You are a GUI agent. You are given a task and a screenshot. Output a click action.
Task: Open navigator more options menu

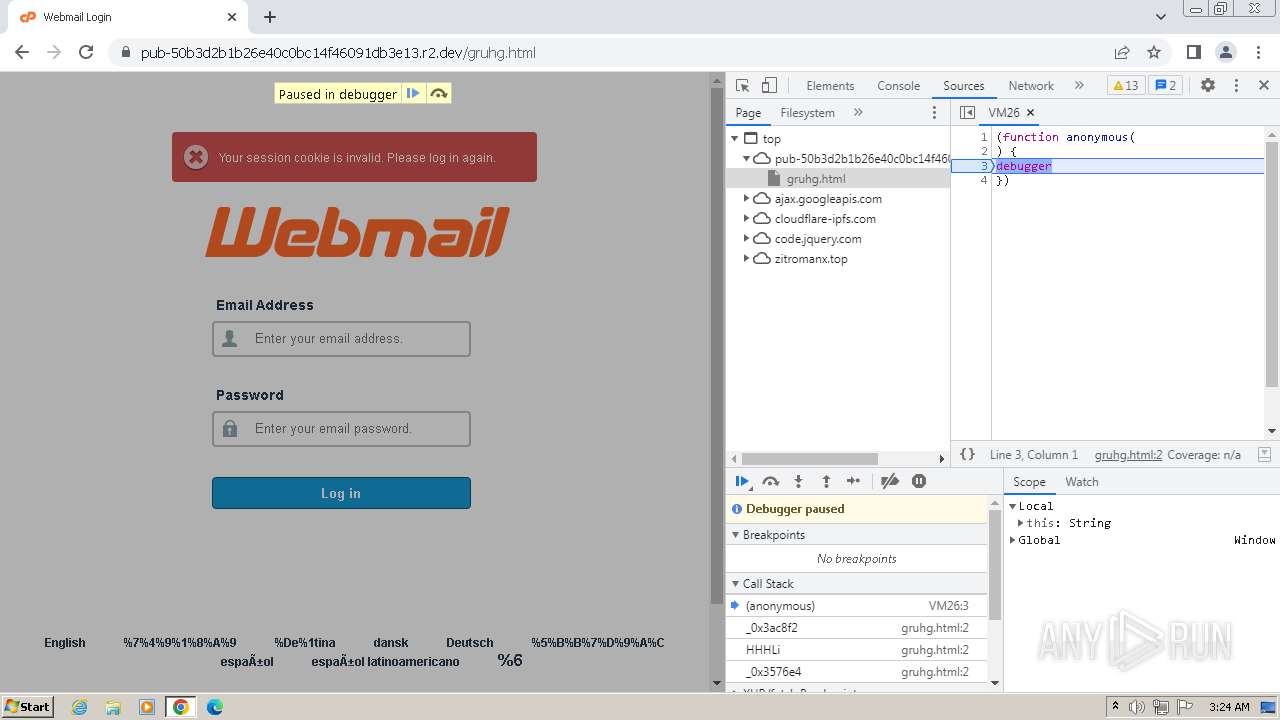[x=935, y=113]
